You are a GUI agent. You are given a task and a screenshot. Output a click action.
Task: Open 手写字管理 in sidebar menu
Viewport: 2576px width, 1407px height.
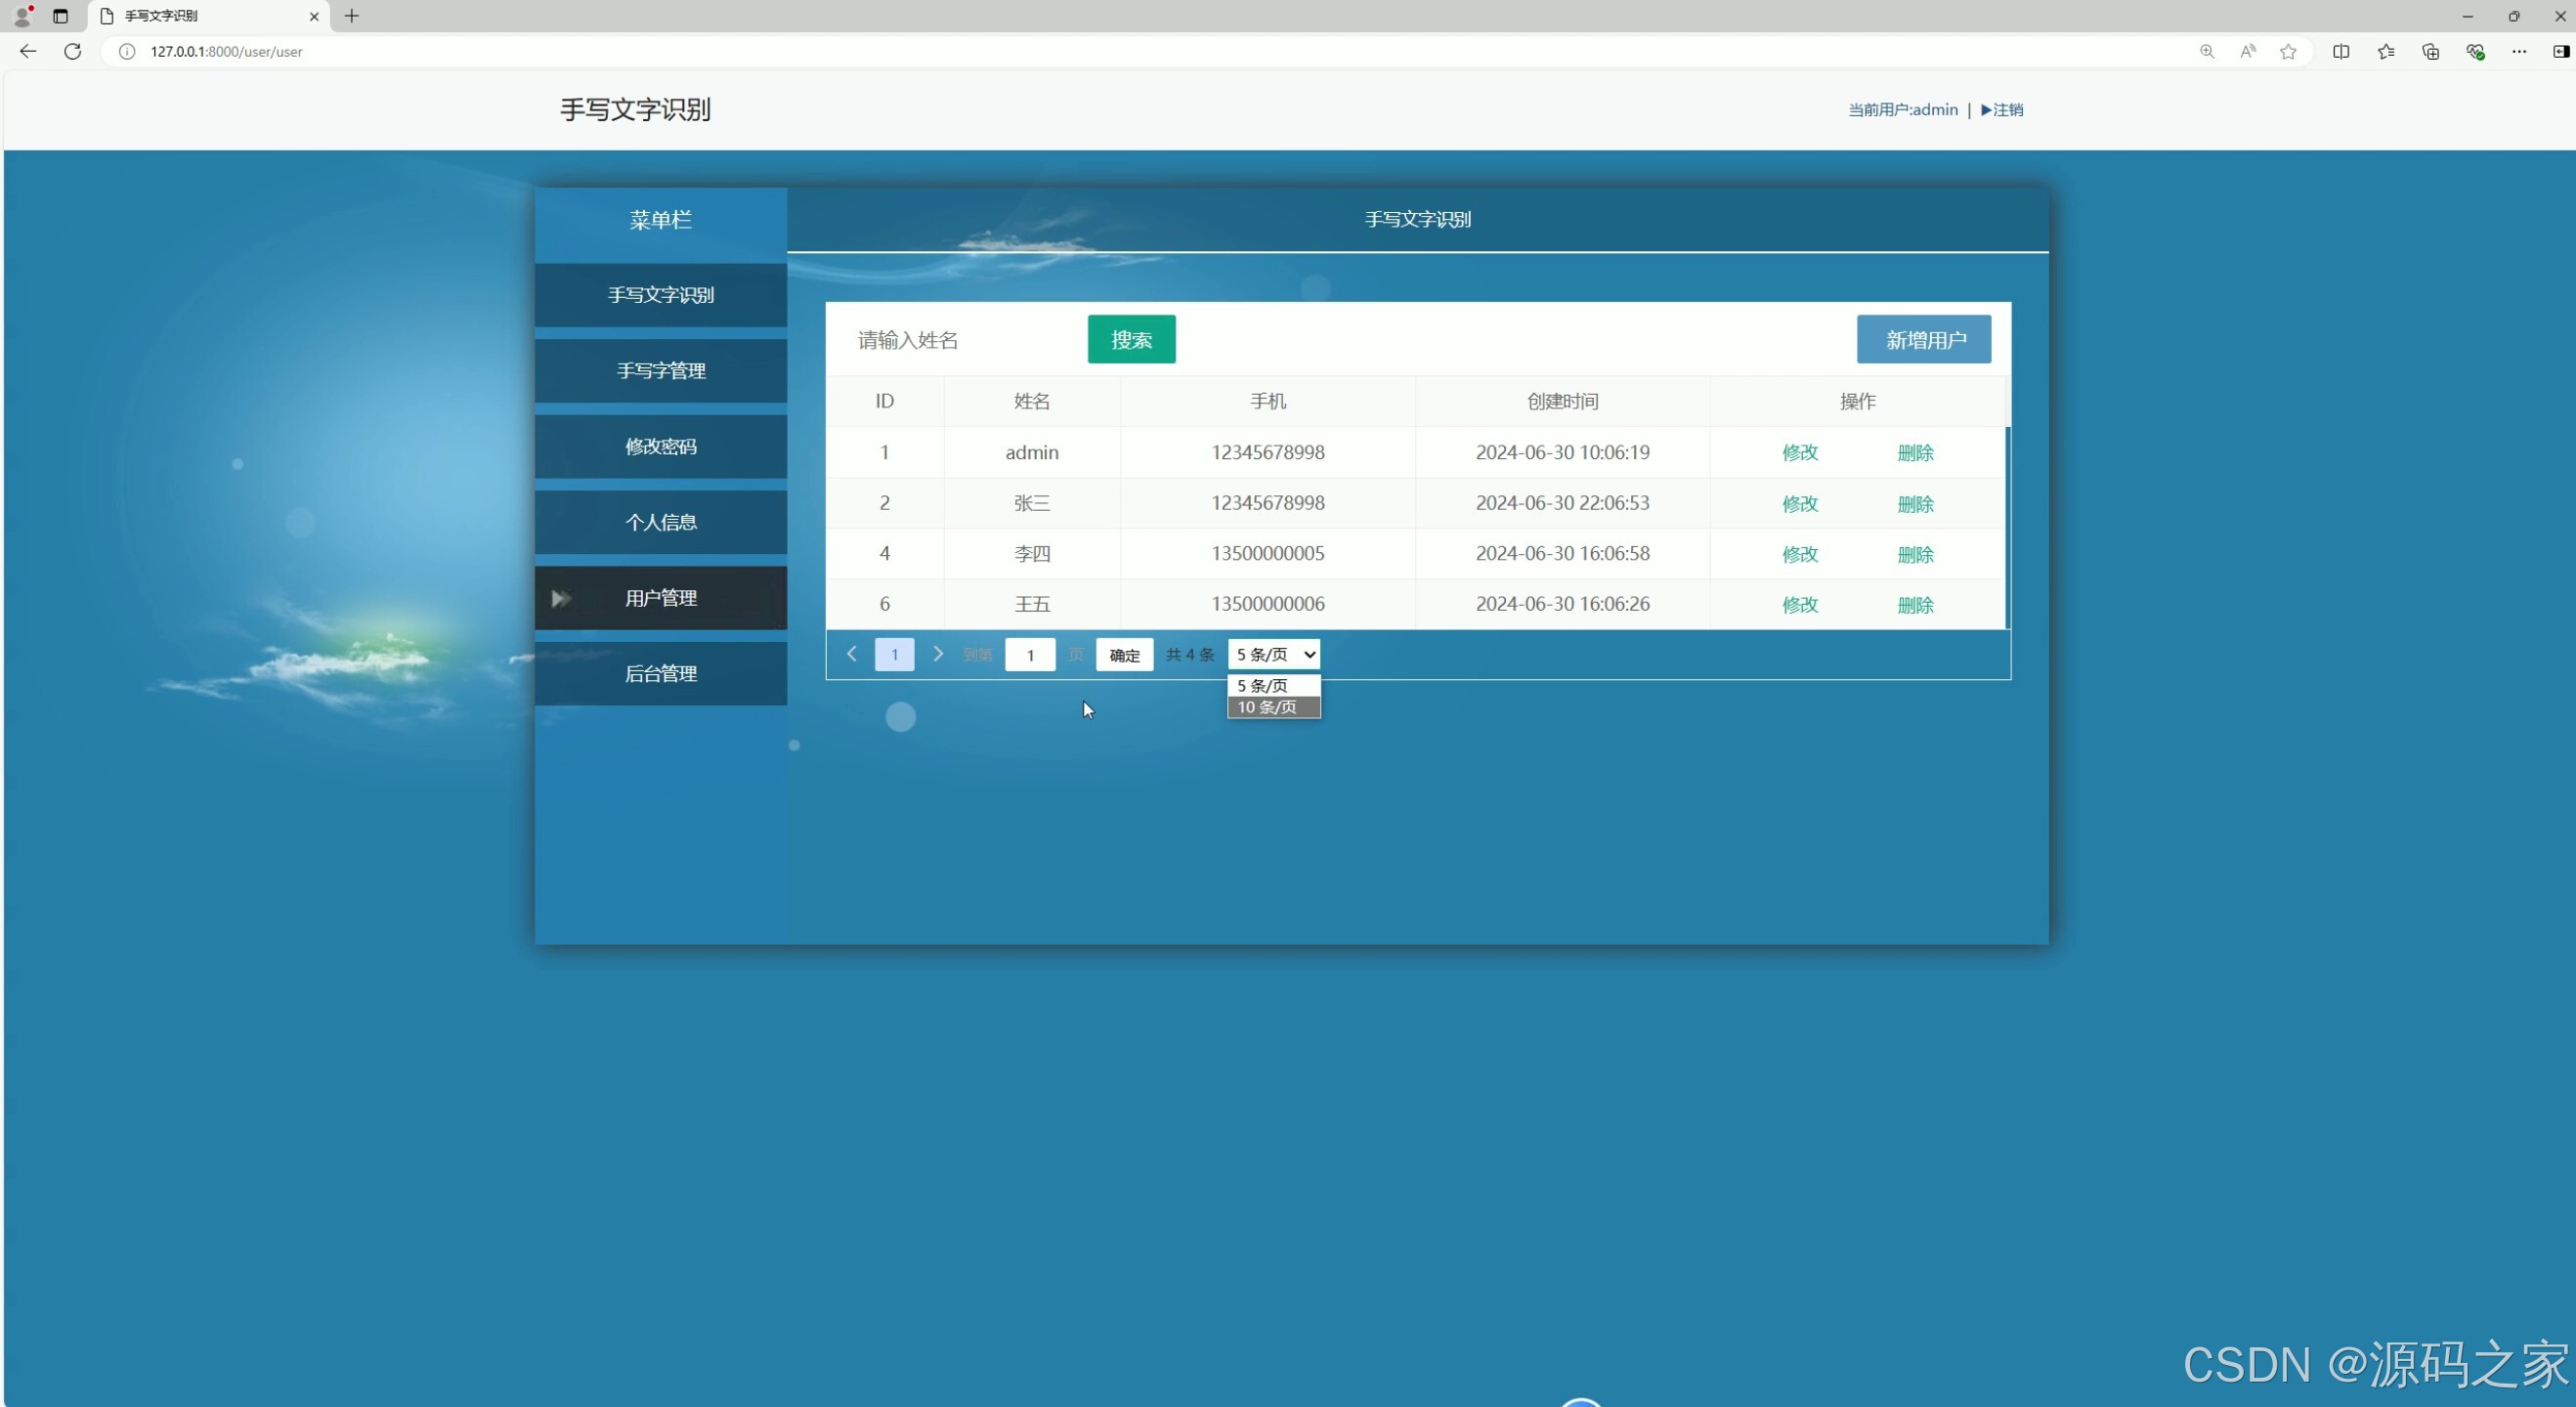pyautogui.click(x=660, y=370)
